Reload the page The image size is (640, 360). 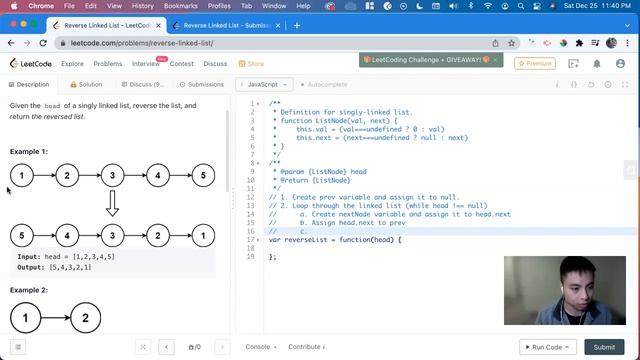(43, 43)
